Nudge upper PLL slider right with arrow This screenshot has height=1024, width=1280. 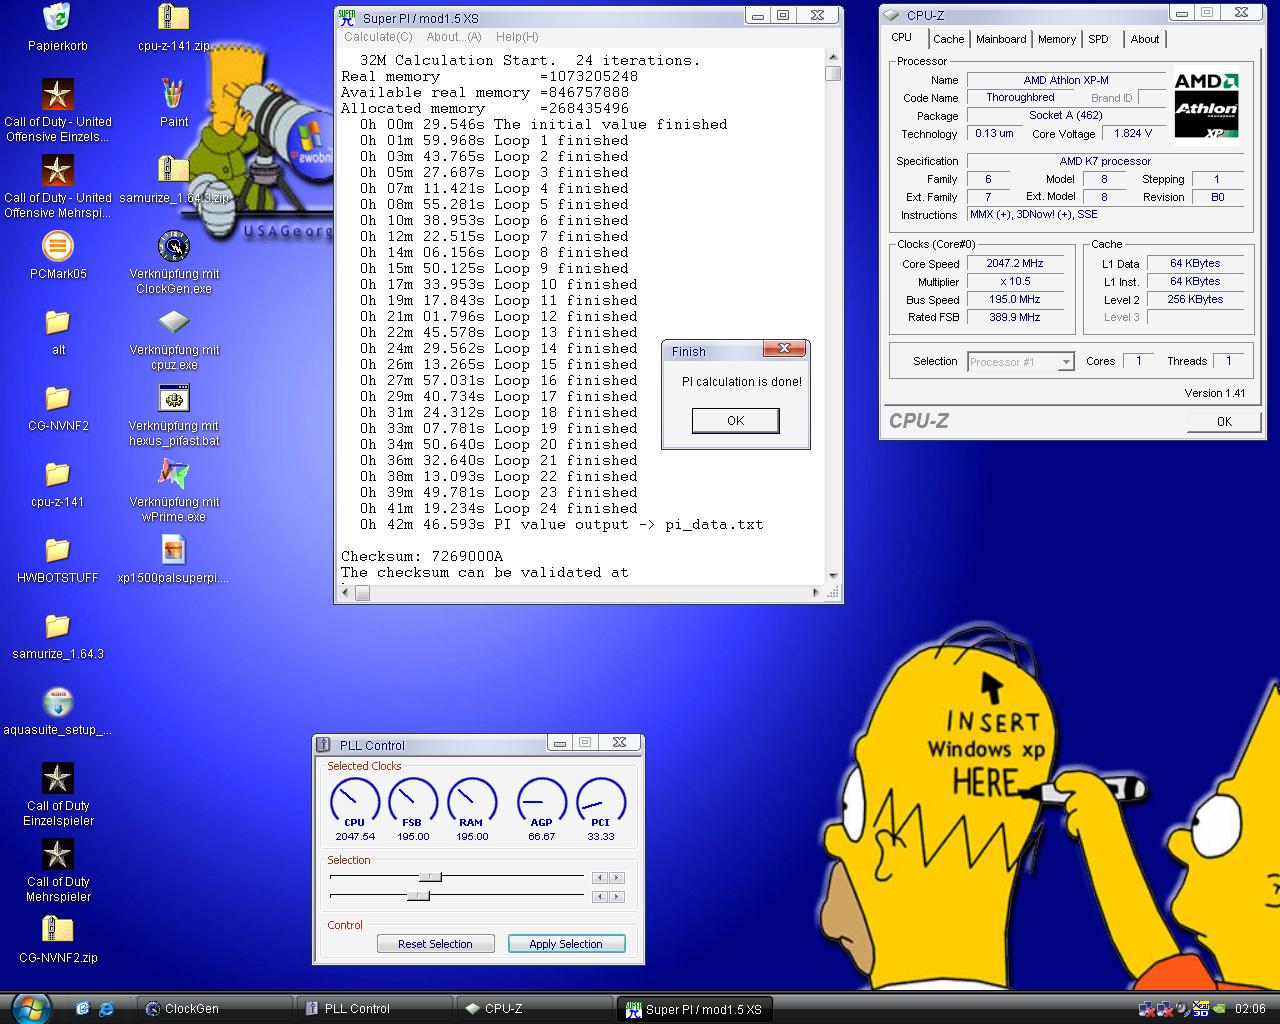[x=616, y=878]
